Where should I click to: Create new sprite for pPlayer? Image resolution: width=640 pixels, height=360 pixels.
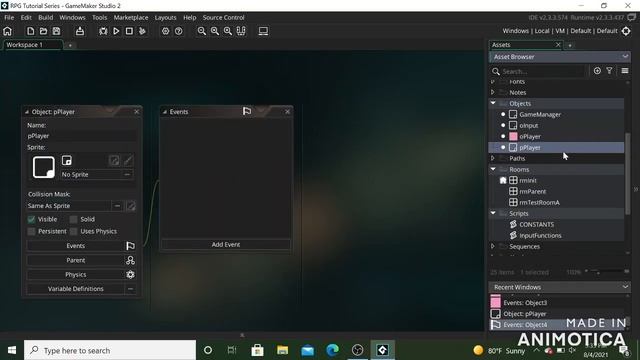pyautogui.click(x=67, y=160)
